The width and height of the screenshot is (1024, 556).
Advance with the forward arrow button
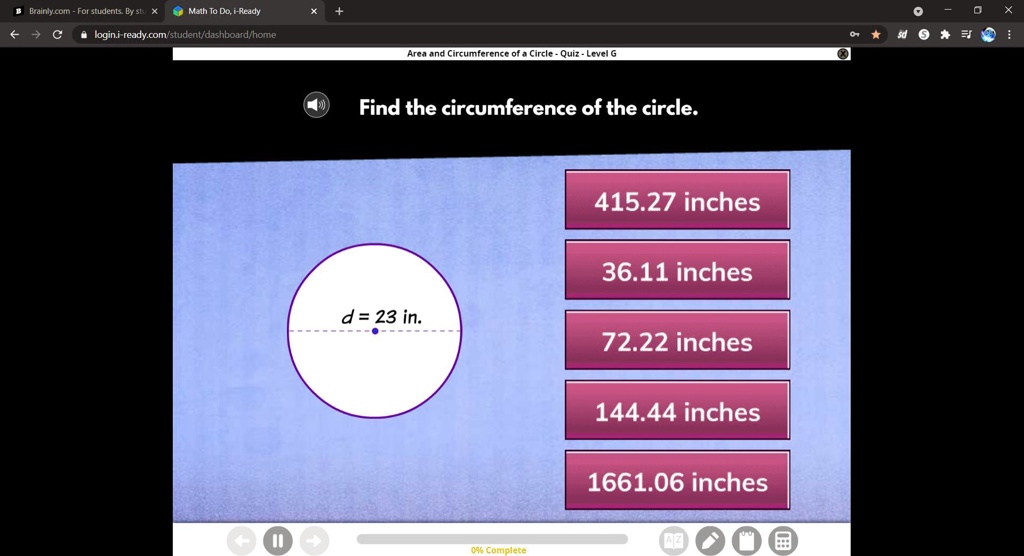click(314, 540)
